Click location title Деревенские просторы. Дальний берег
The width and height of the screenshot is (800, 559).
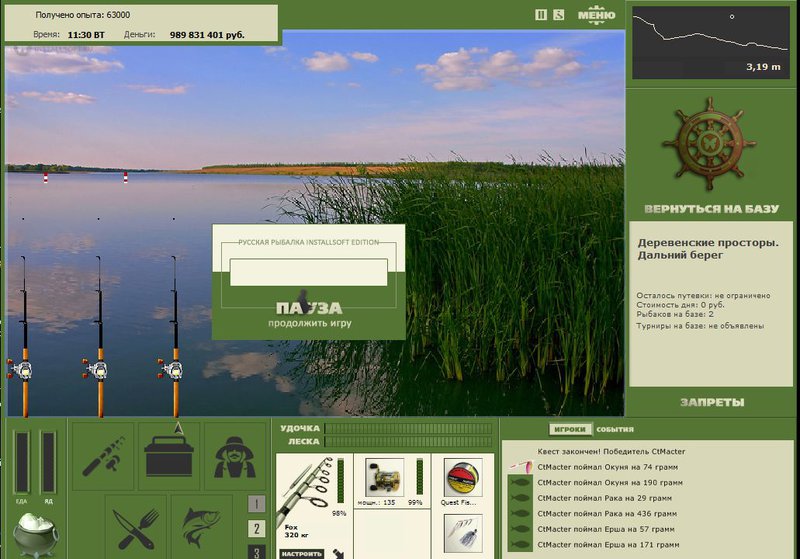pos(708,248)
